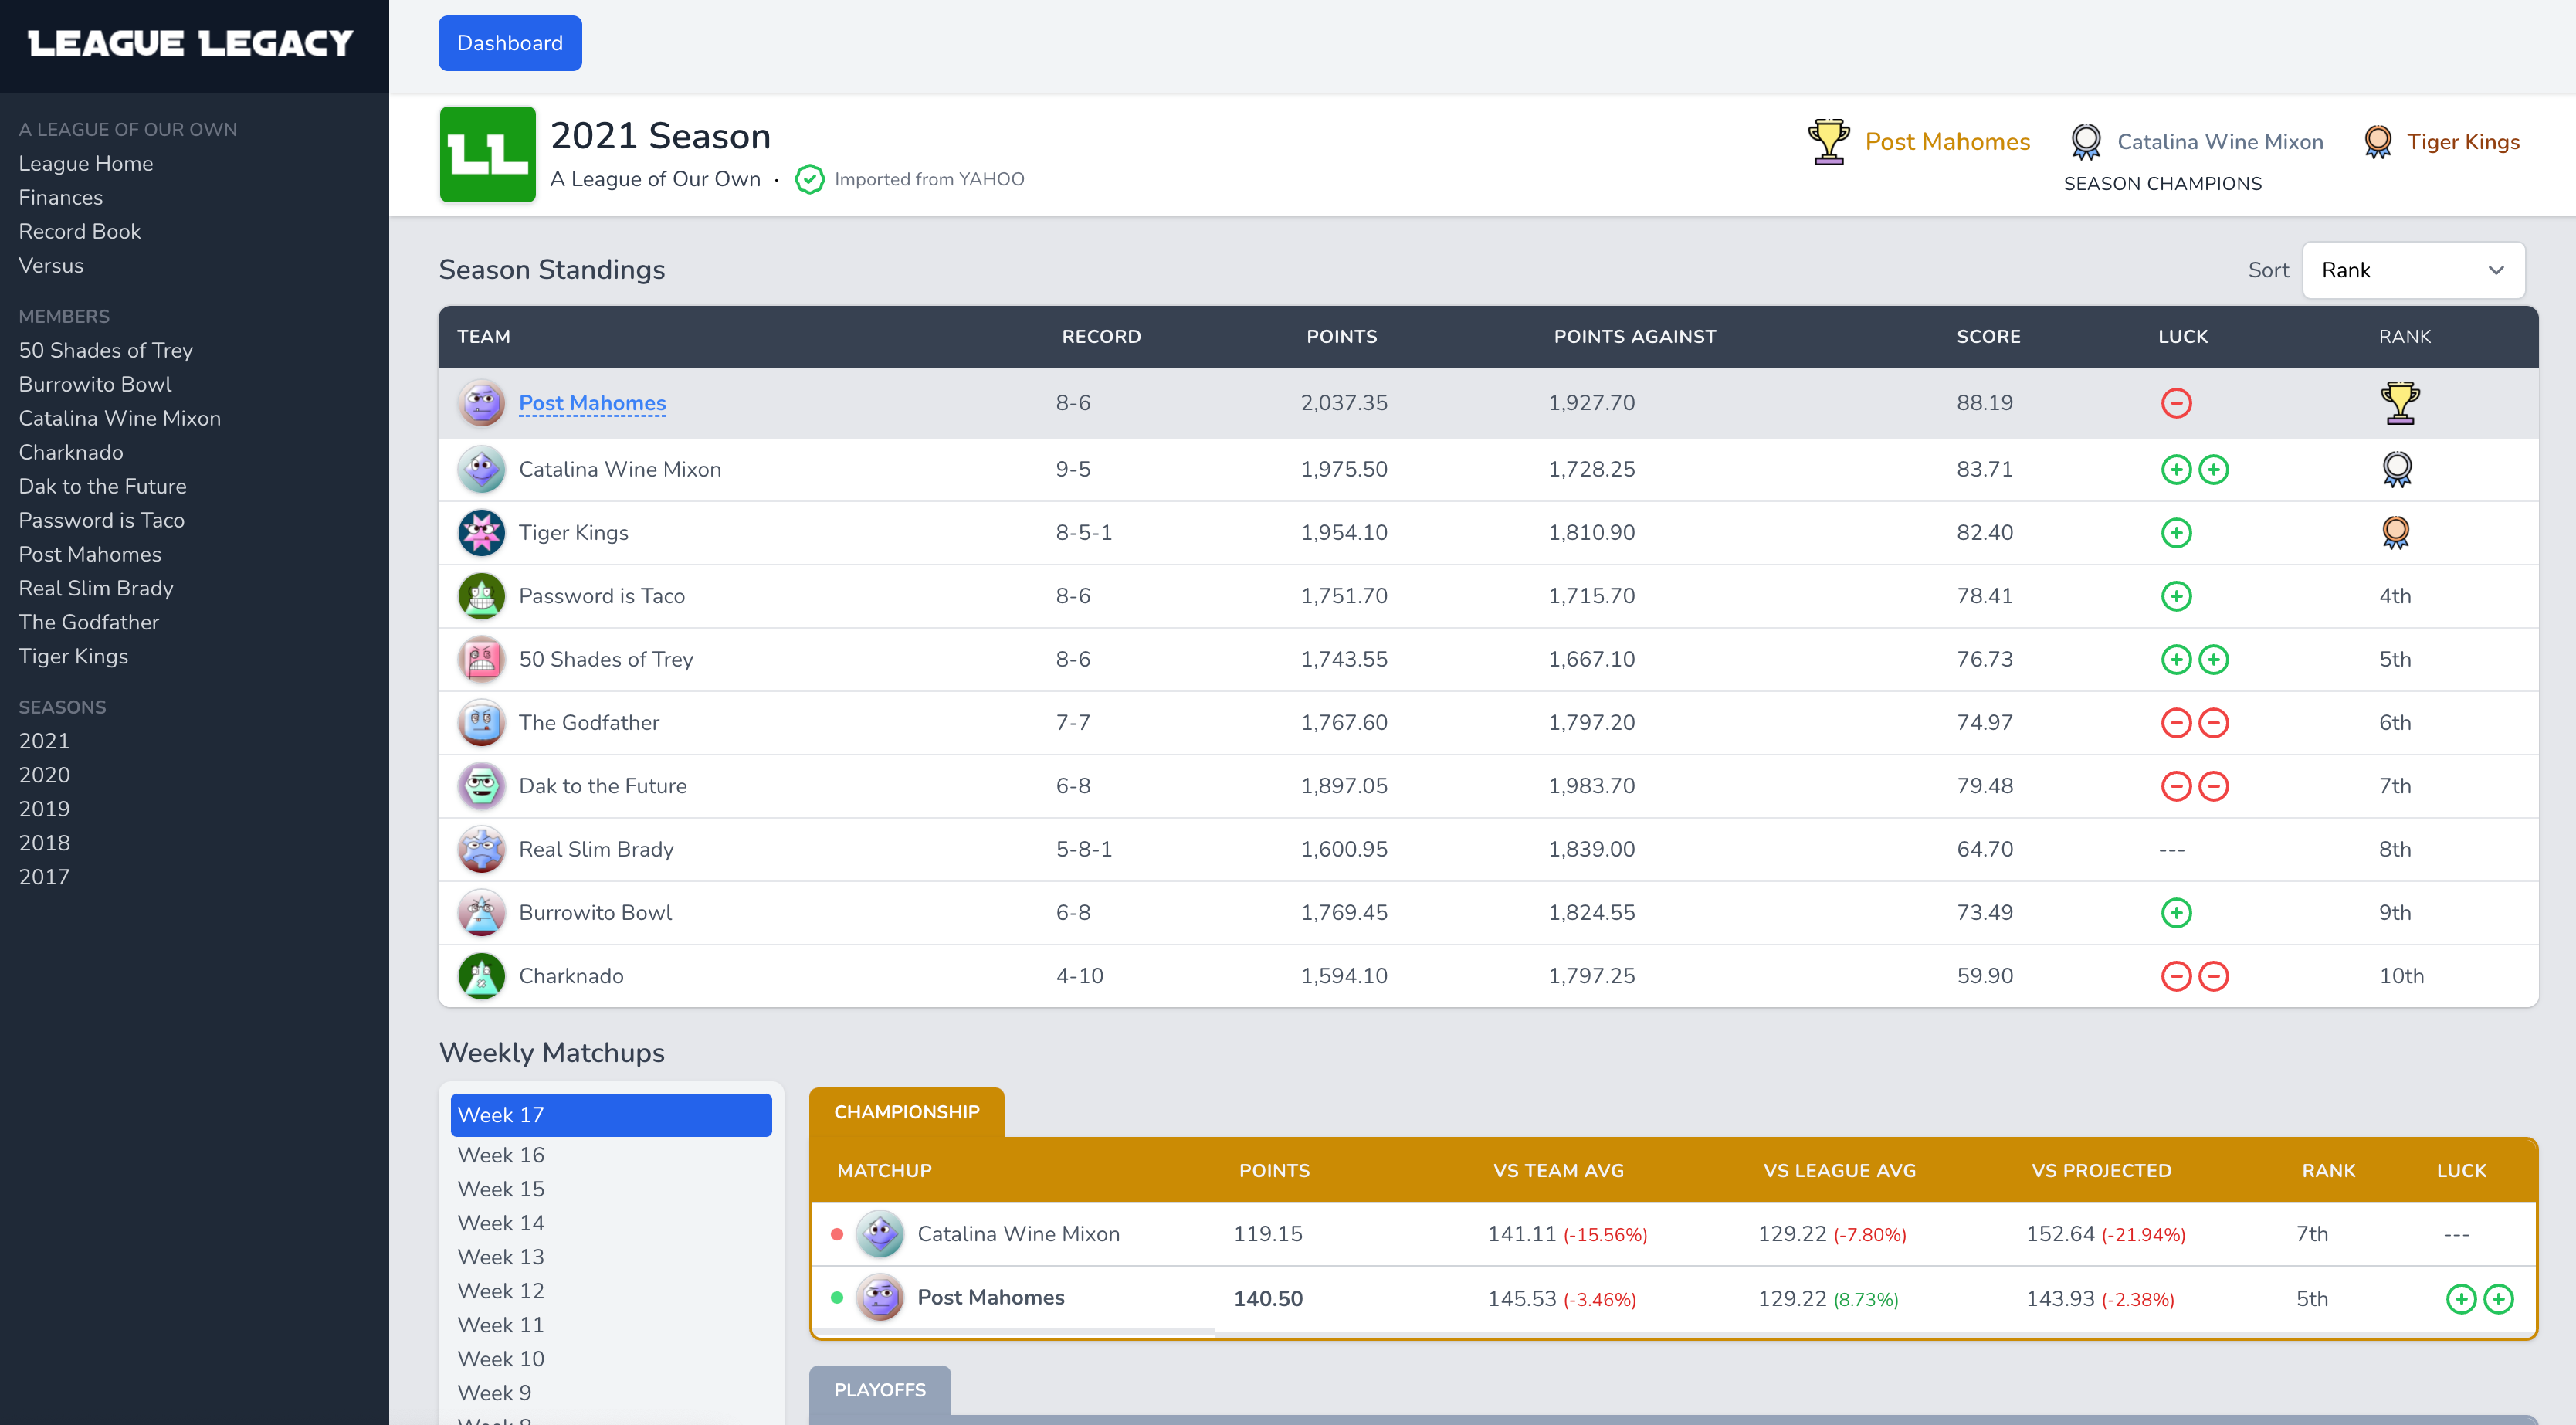Image resolution: width=2576 pixels, height=1425 pixels.
Task: Open Record Book in sidebar
Action: tap(80, 231)
